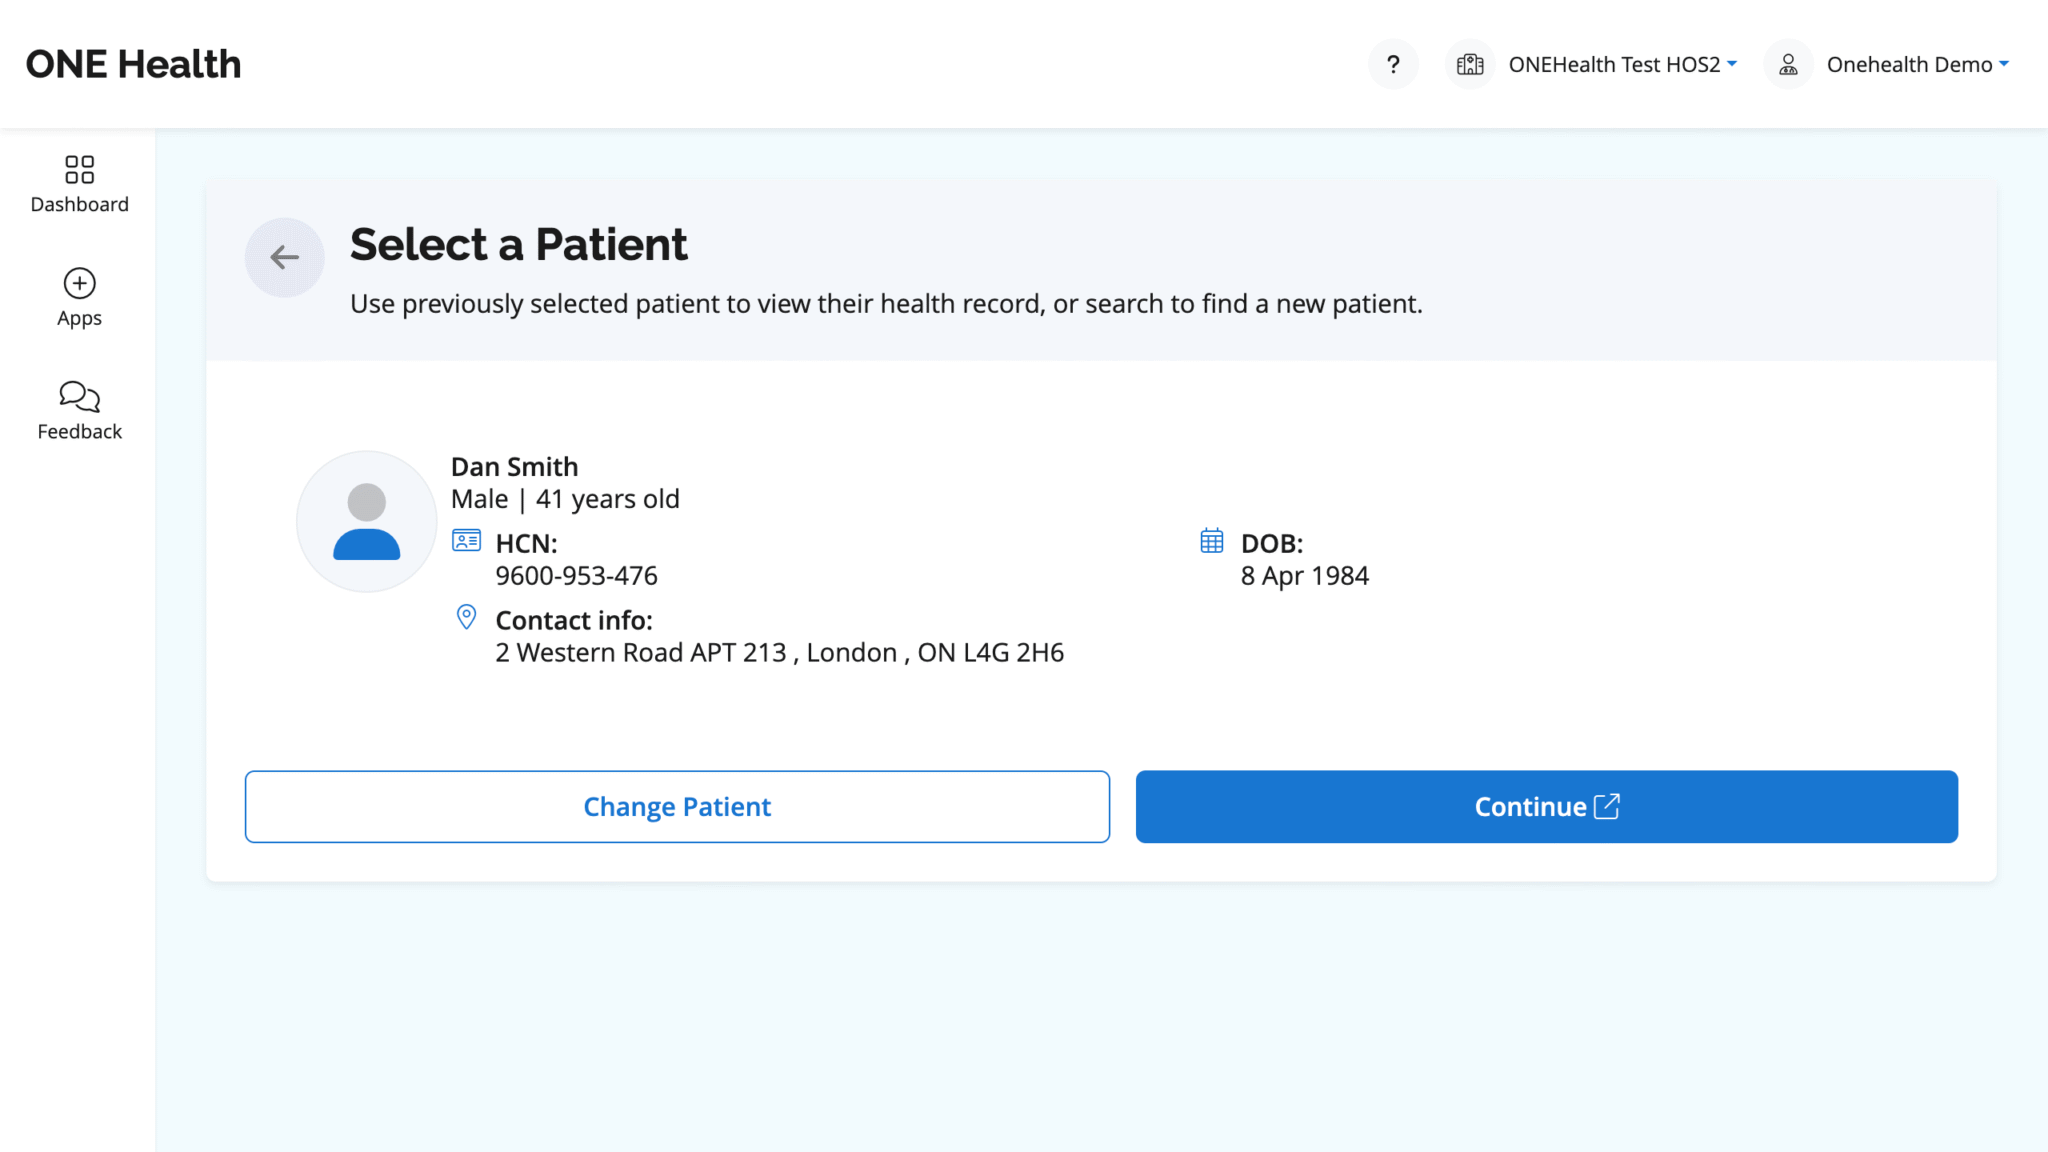Click Dan Smith's avatar picture
Image resolution: width=2048 pixels, height=1152 pixels.
click(366, 521)
